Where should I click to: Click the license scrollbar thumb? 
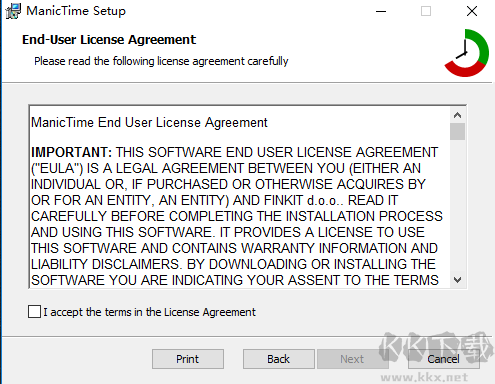[x=457, y=132]
